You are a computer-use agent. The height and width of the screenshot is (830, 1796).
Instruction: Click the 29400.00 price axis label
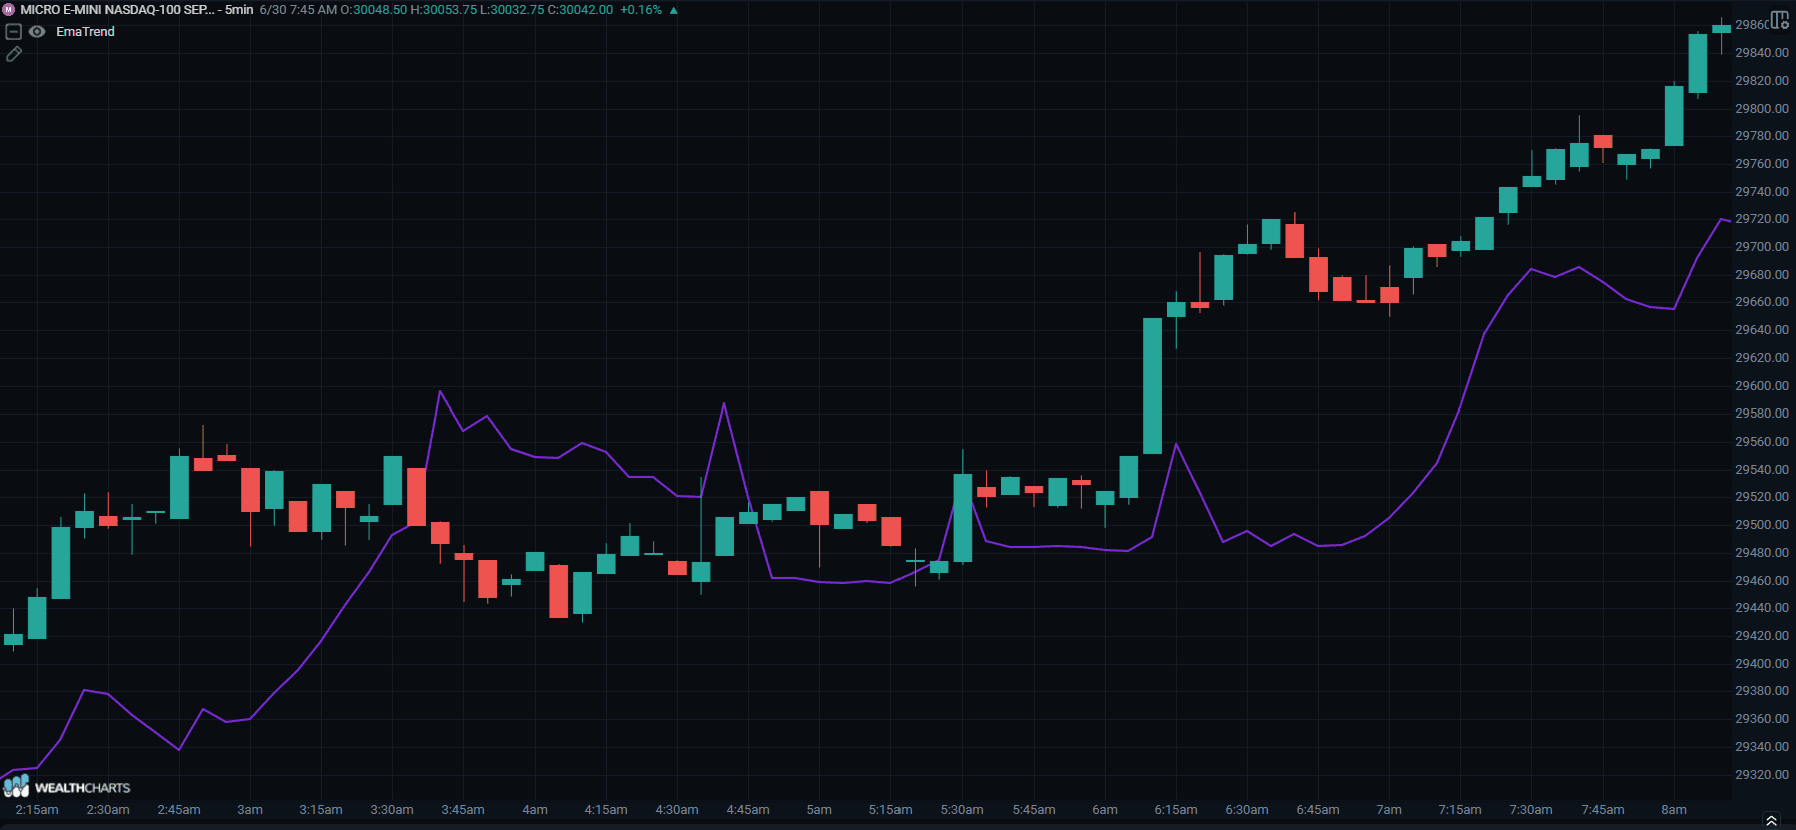tap(1762, 664)
